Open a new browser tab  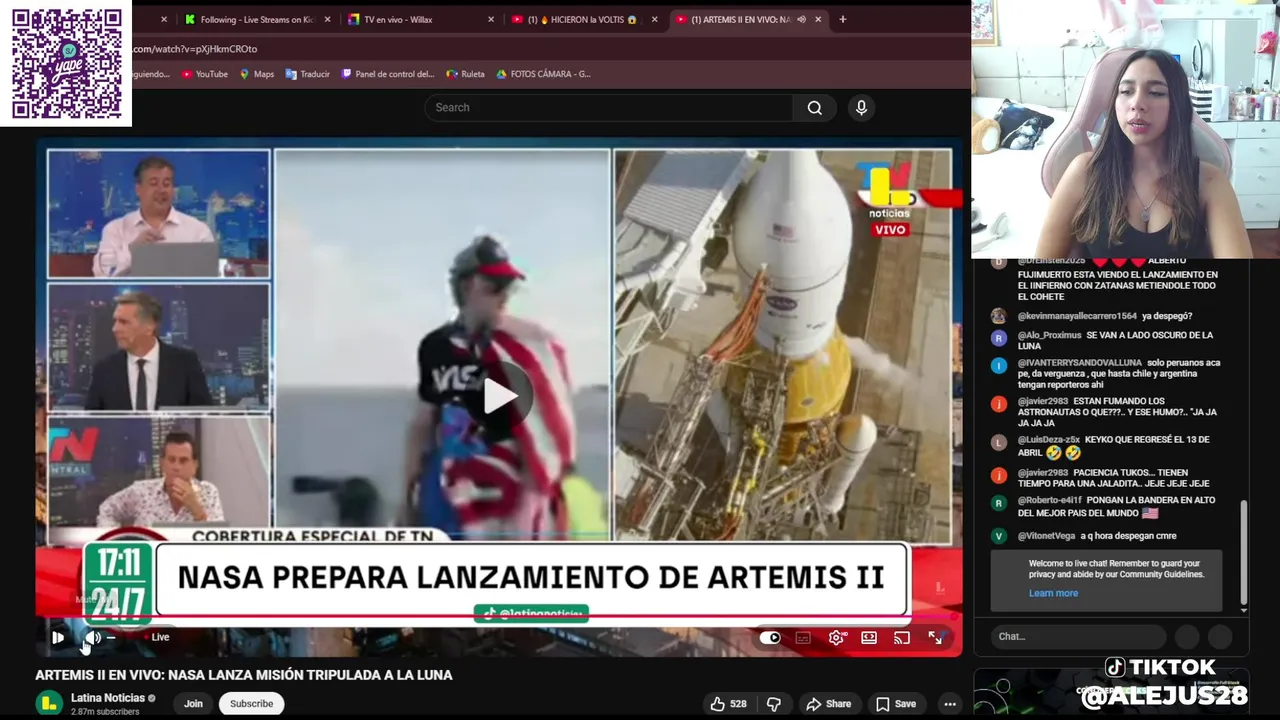[842, 19]
